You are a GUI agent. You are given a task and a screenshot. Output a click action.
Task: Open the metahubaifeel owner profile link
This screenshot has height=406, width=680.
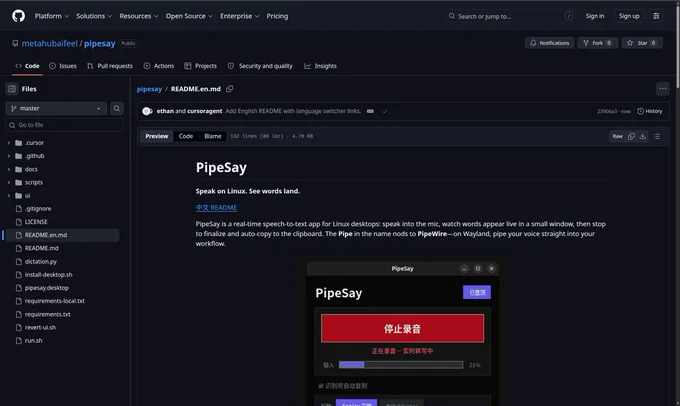pos(49,43)
